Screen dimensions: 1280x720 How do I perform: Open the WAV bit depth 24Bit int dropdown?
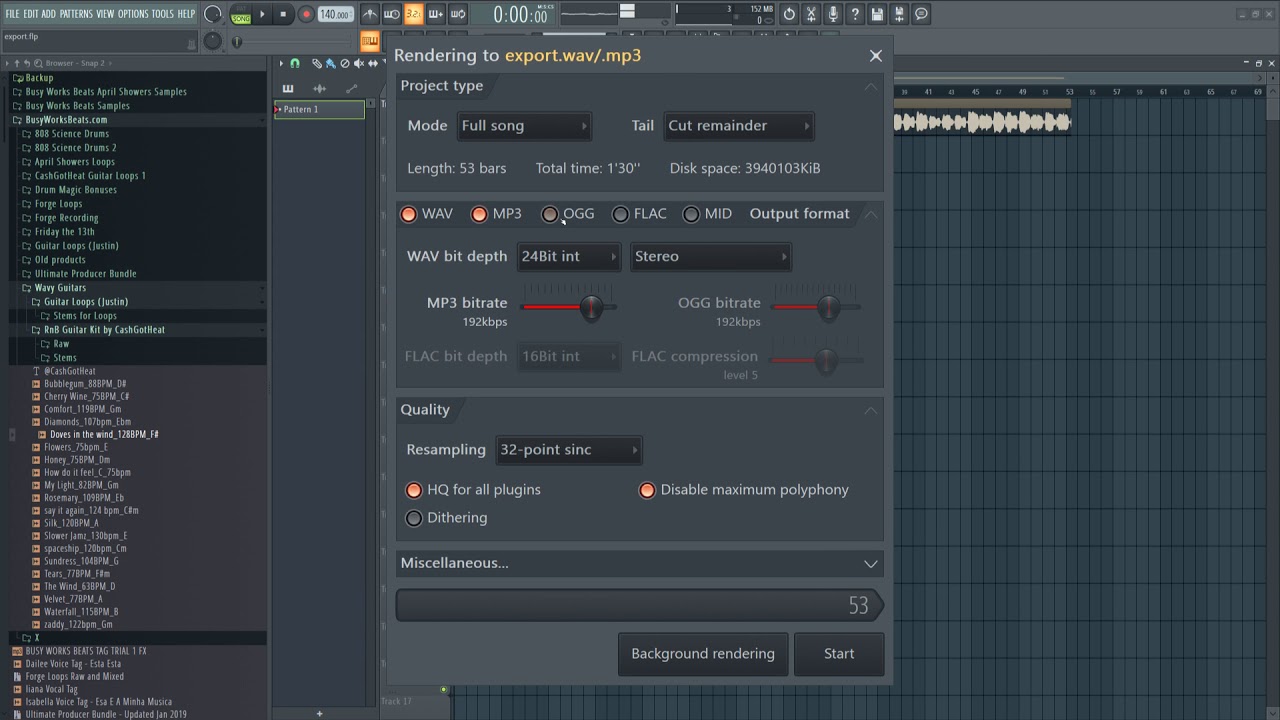pyautogui.click(x=568, y=257)
